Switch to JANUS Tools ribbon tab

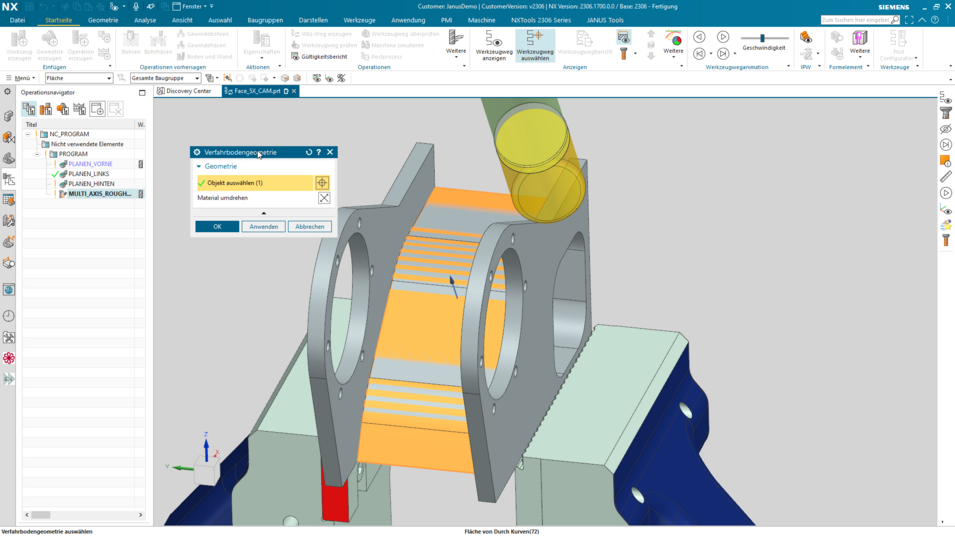[605, 20]
